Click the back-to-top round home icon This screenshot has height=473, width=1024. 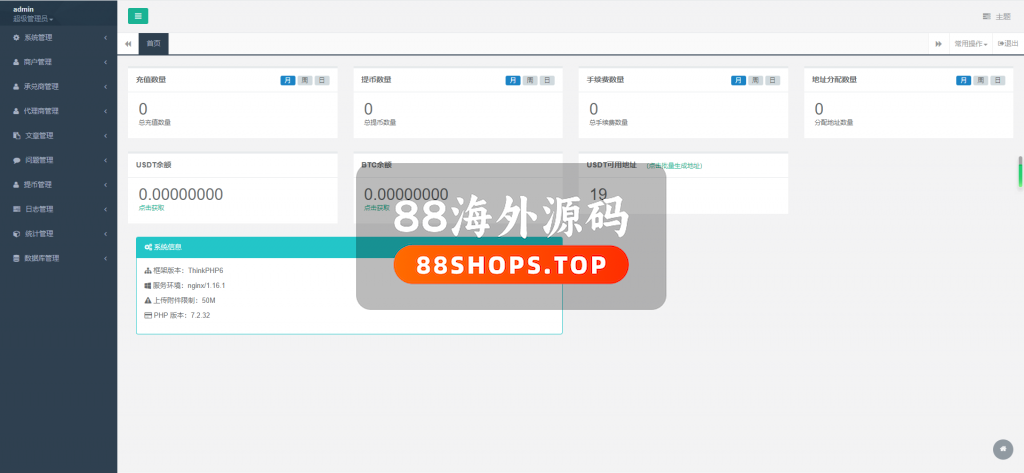(x=1002, y=449)
